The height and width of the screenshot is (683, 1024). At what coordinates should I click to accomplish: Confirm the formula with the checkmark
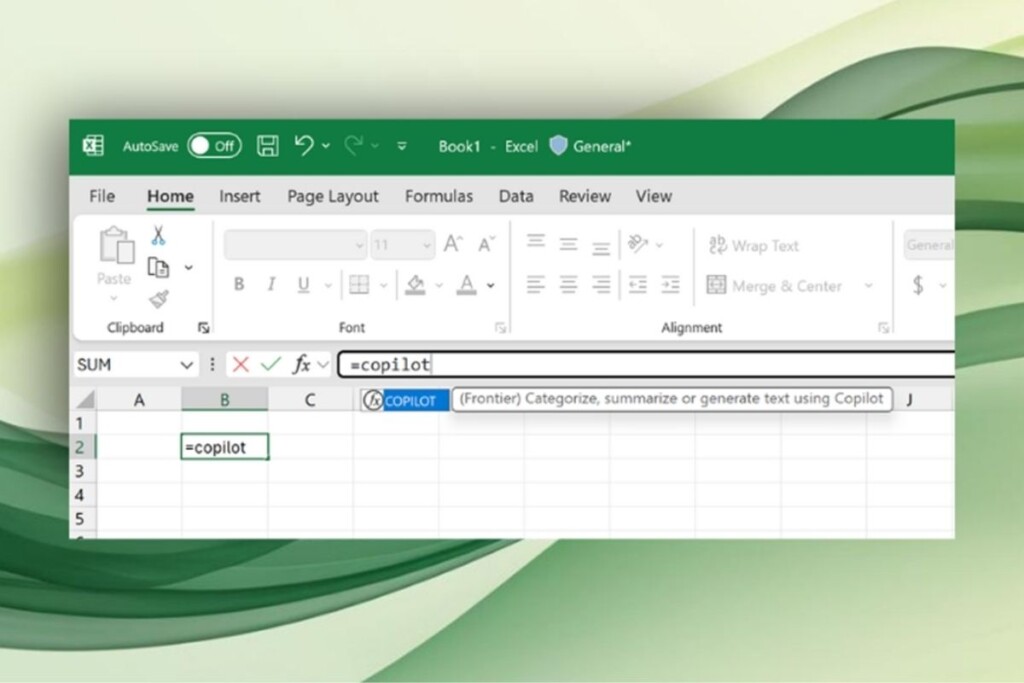pos(270,364)
